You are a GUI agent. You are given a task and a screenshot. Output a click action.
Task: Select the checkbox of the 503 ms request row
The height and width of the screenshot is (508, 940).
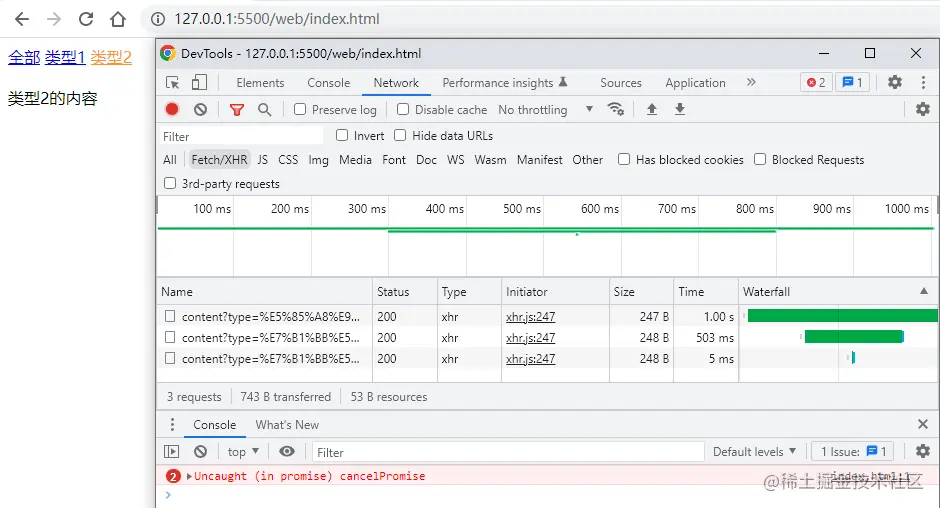point(170,337)
